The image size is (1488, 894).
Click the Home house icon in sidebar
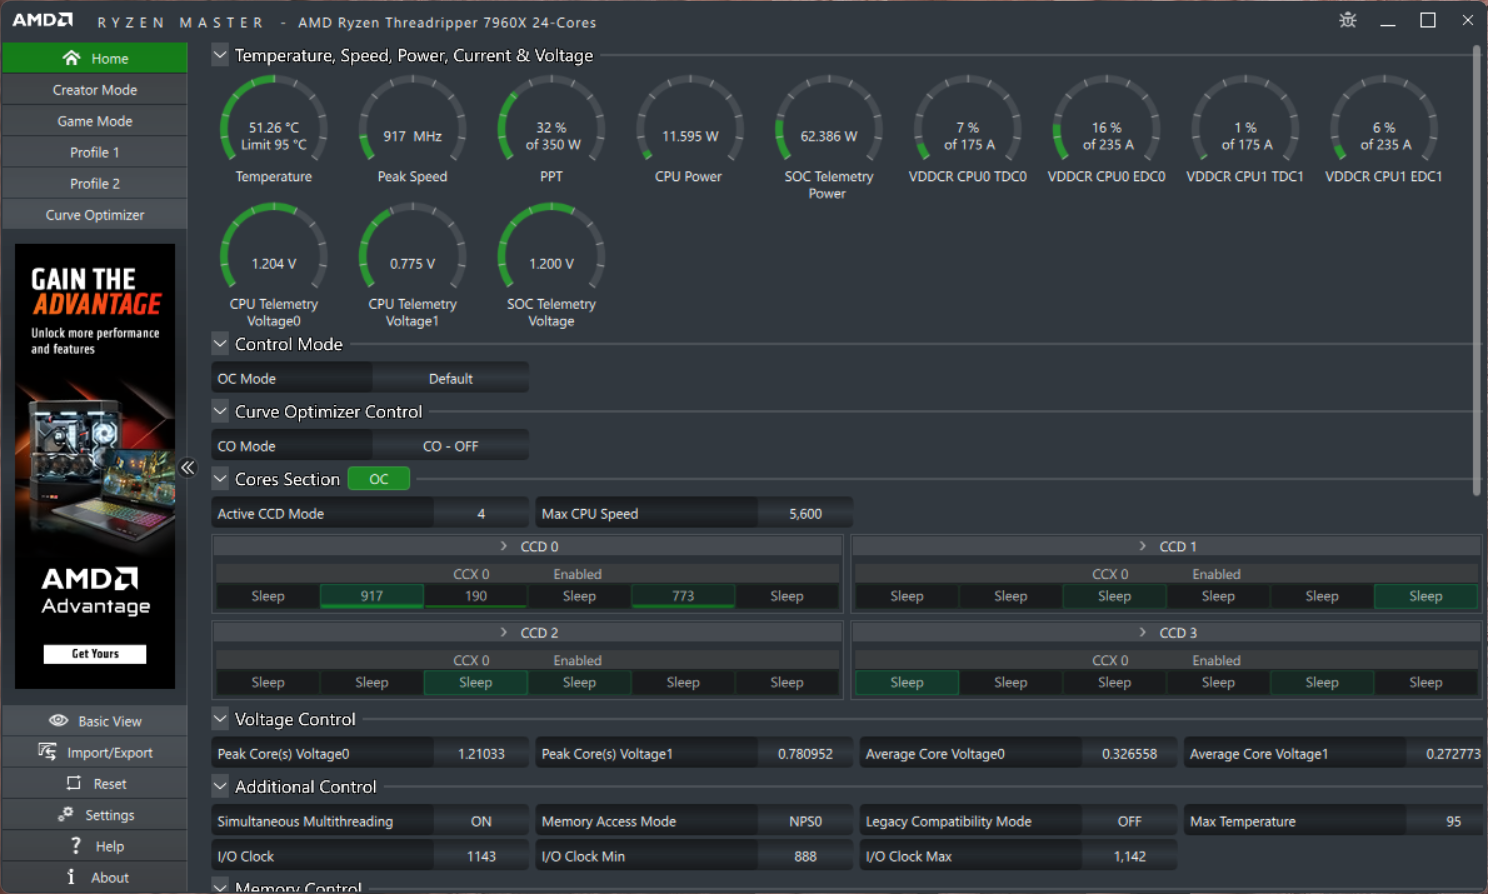tap(71, 58)
